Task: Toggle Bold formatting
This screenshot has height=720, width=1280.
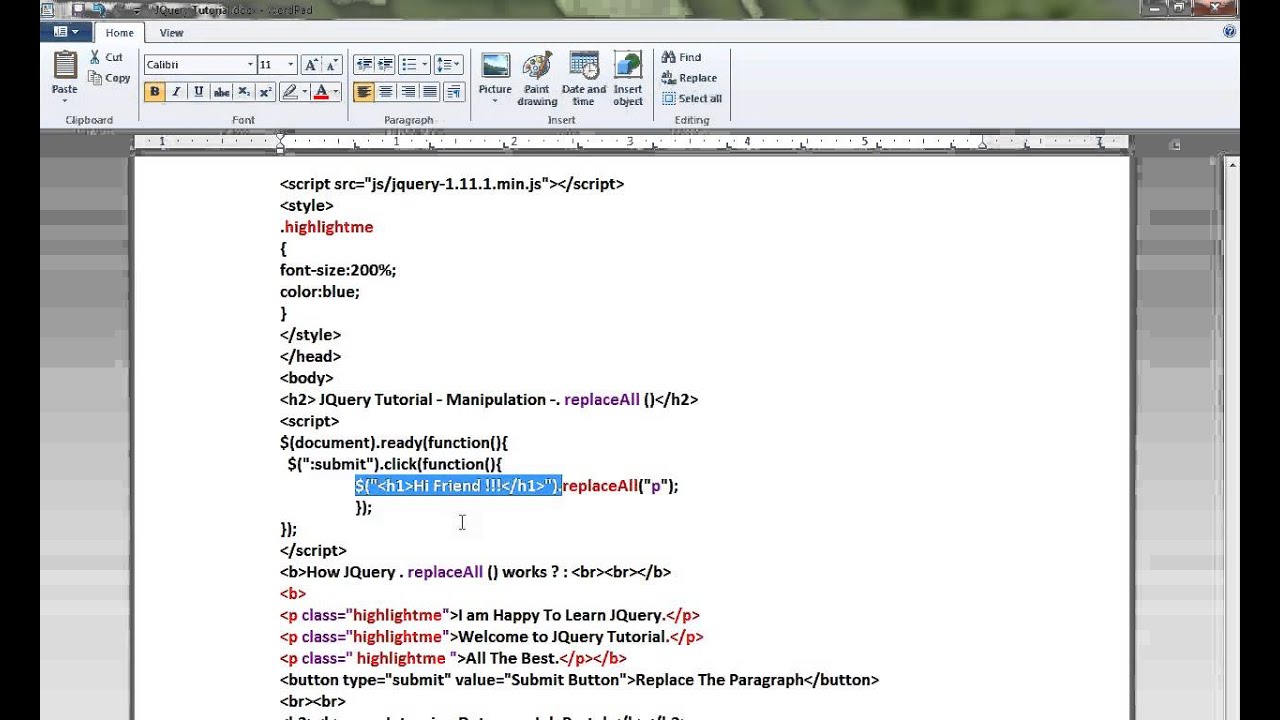Action: [154, 92]
